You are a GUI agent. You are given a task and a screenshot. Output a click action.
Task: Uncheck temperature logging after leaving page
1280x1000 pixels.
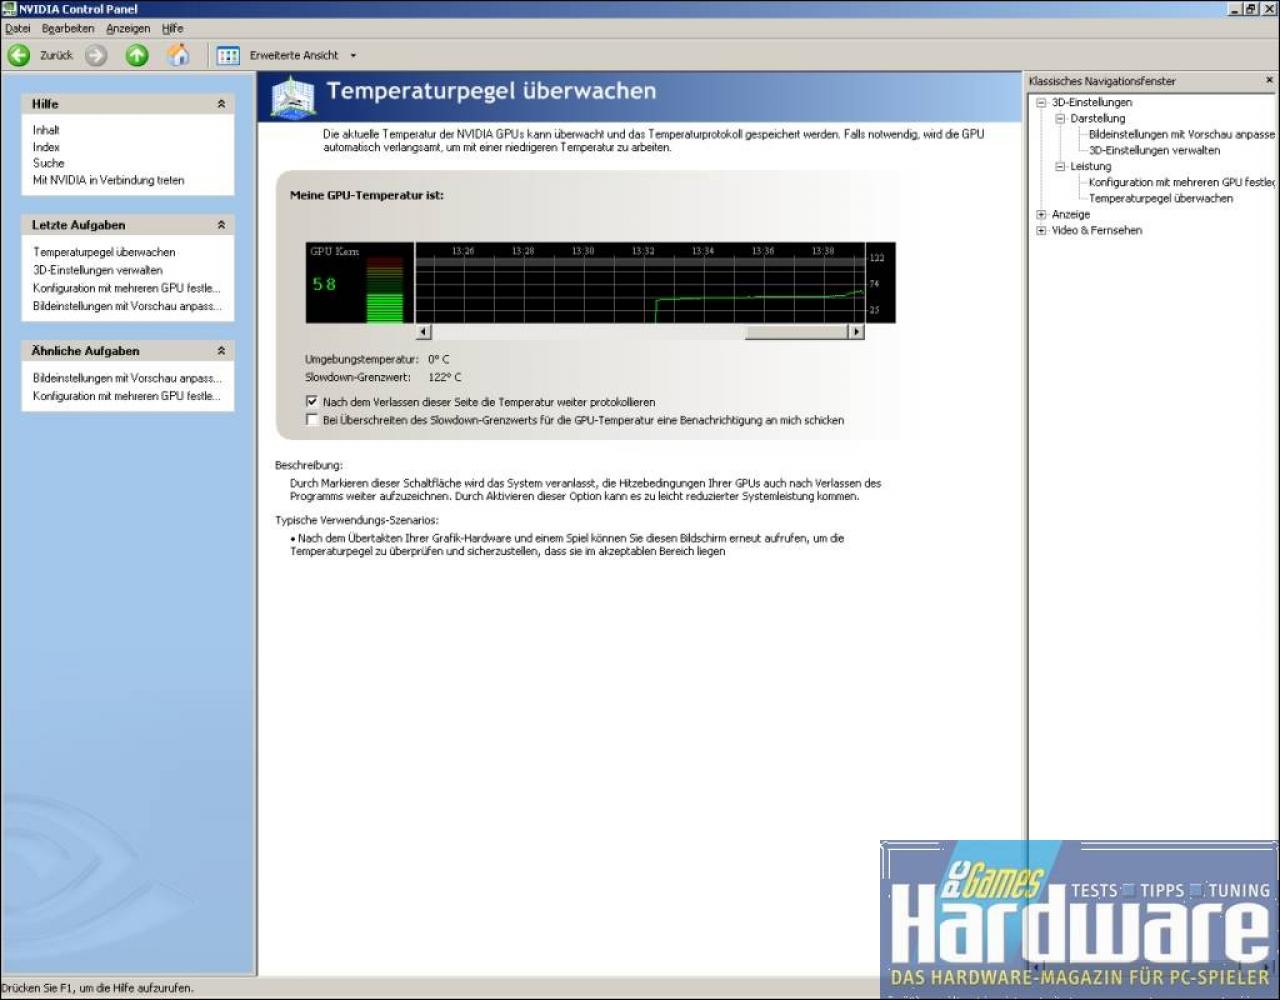(x=312, y=401)
